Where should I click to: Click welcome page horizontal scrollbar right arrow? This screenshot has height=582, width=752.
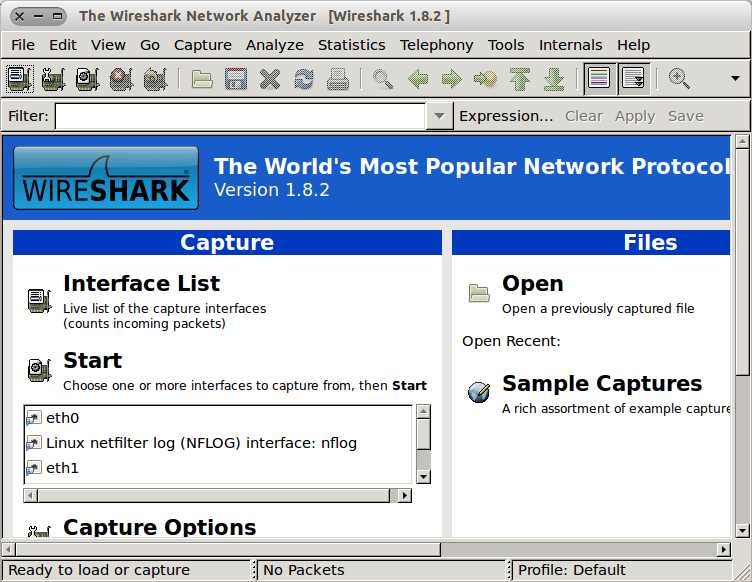click(723, 549)
